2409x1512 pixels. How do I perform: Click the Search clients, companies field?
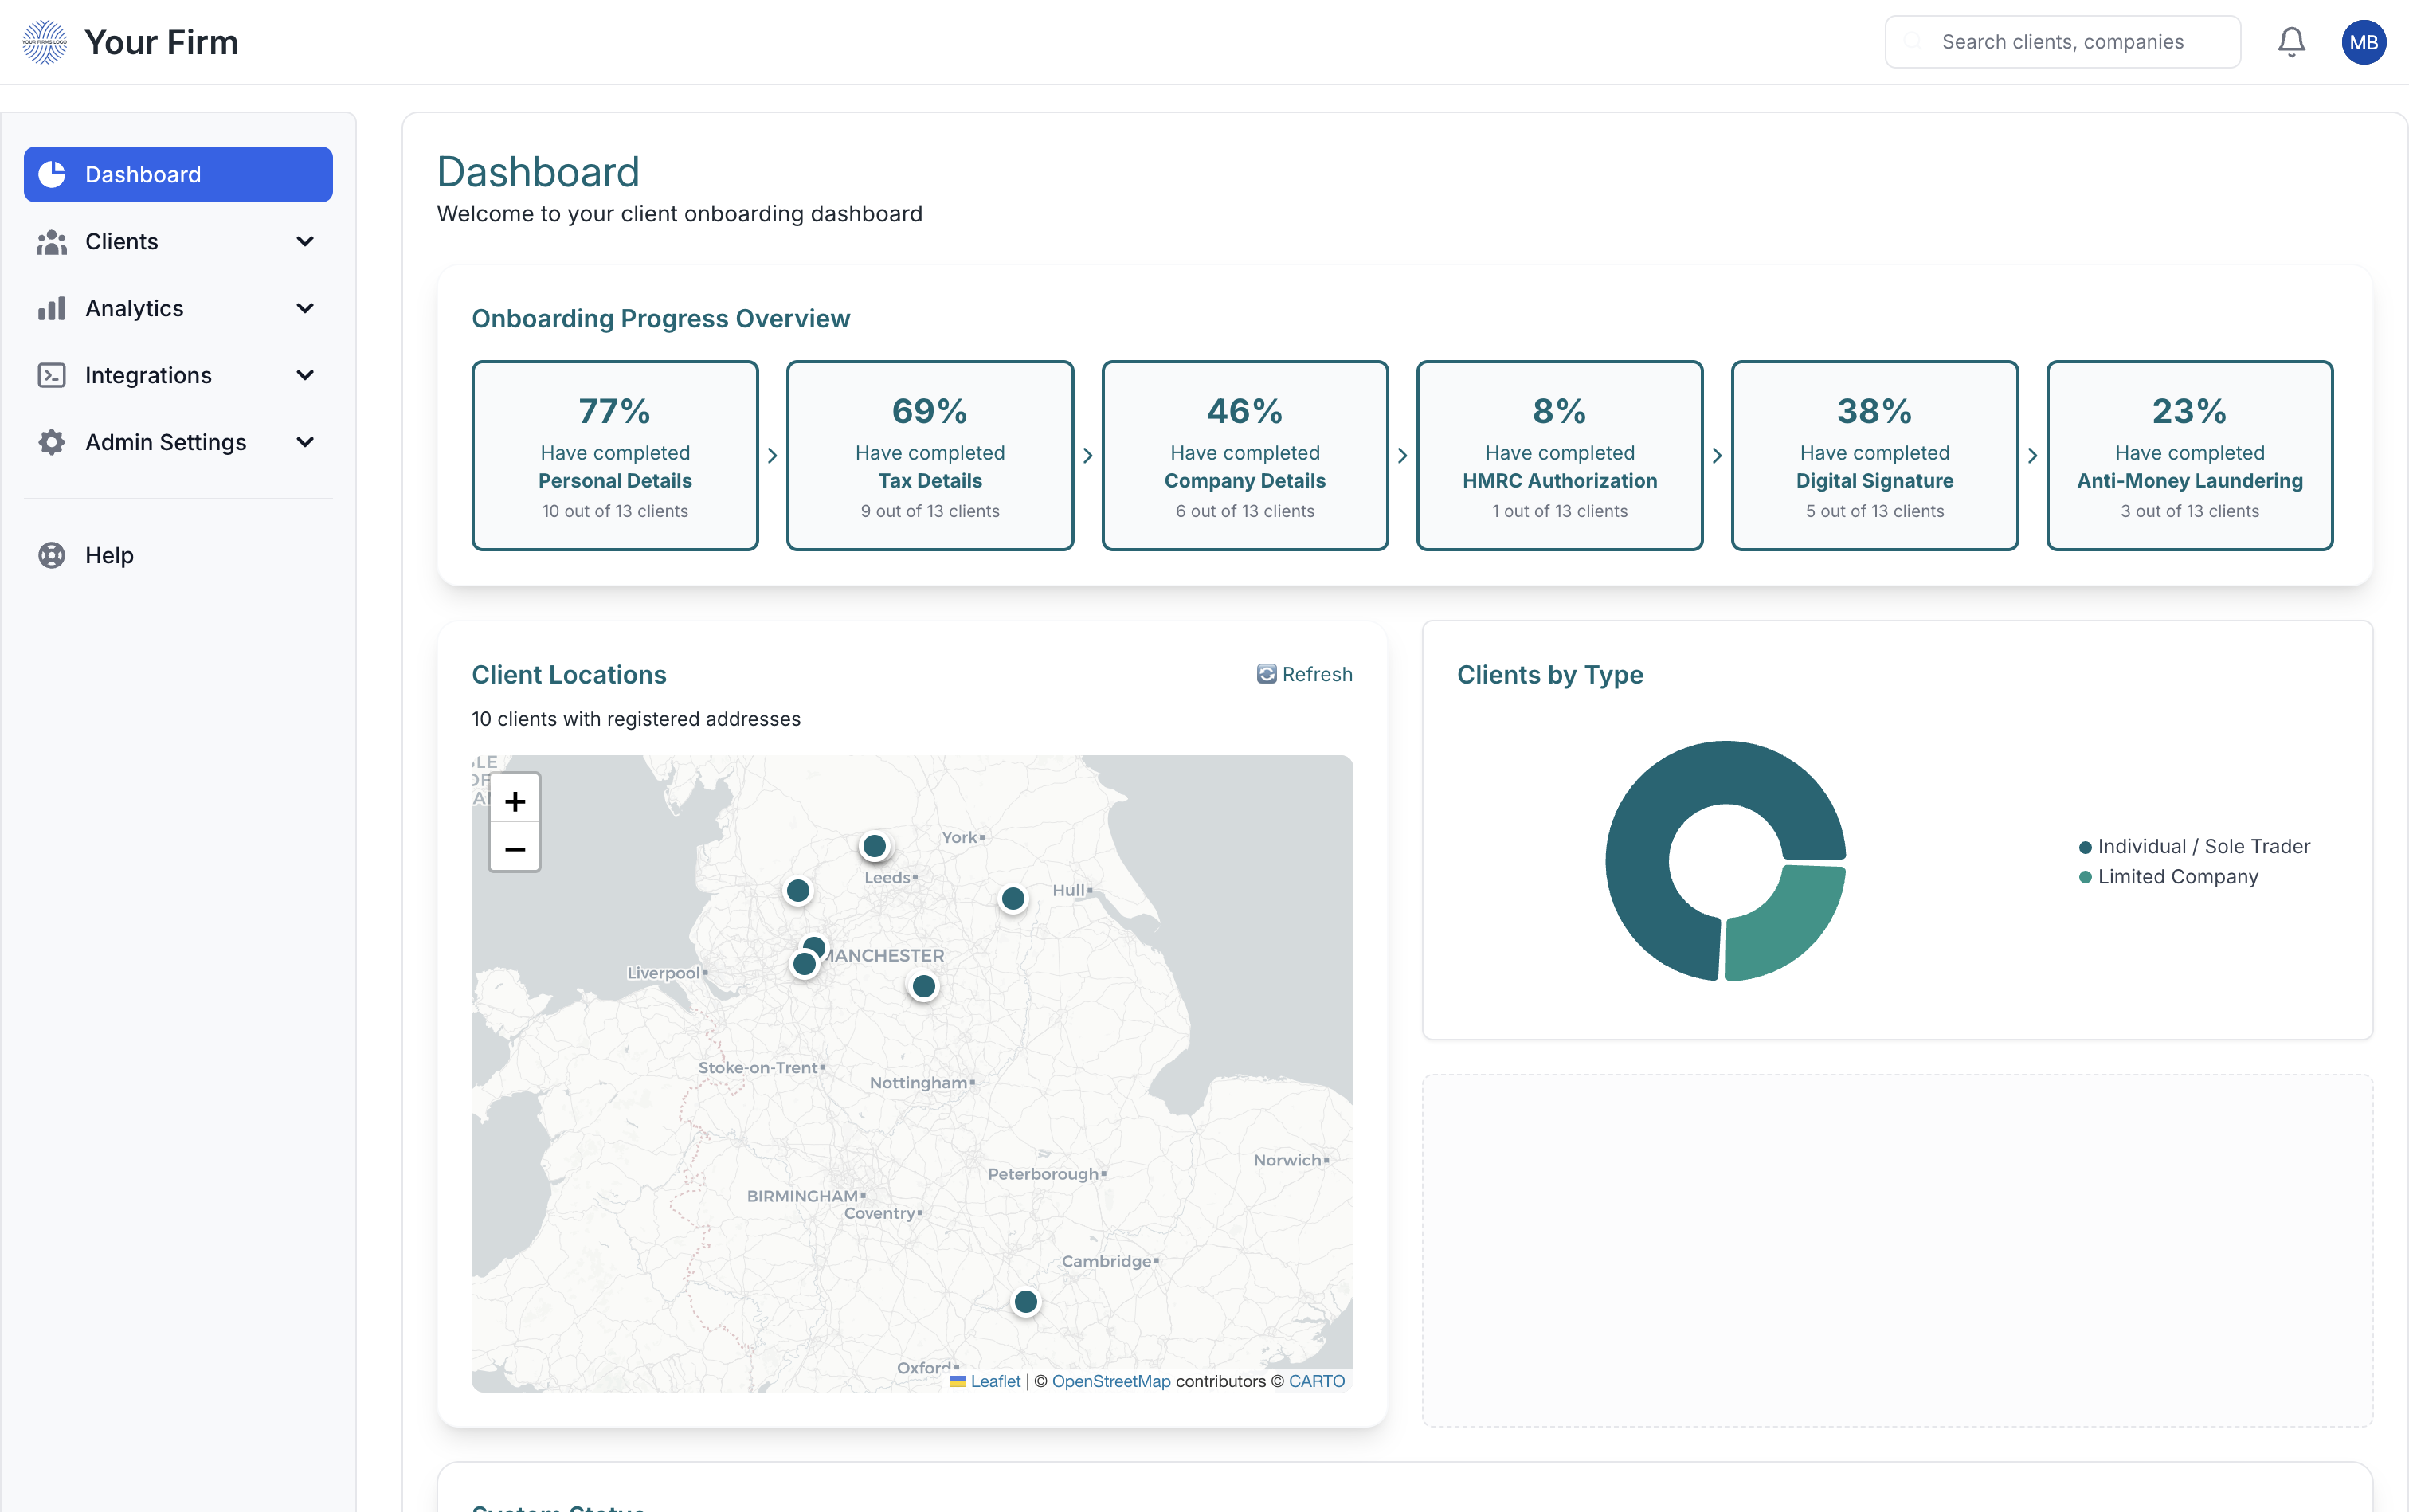click(2062, 42)
